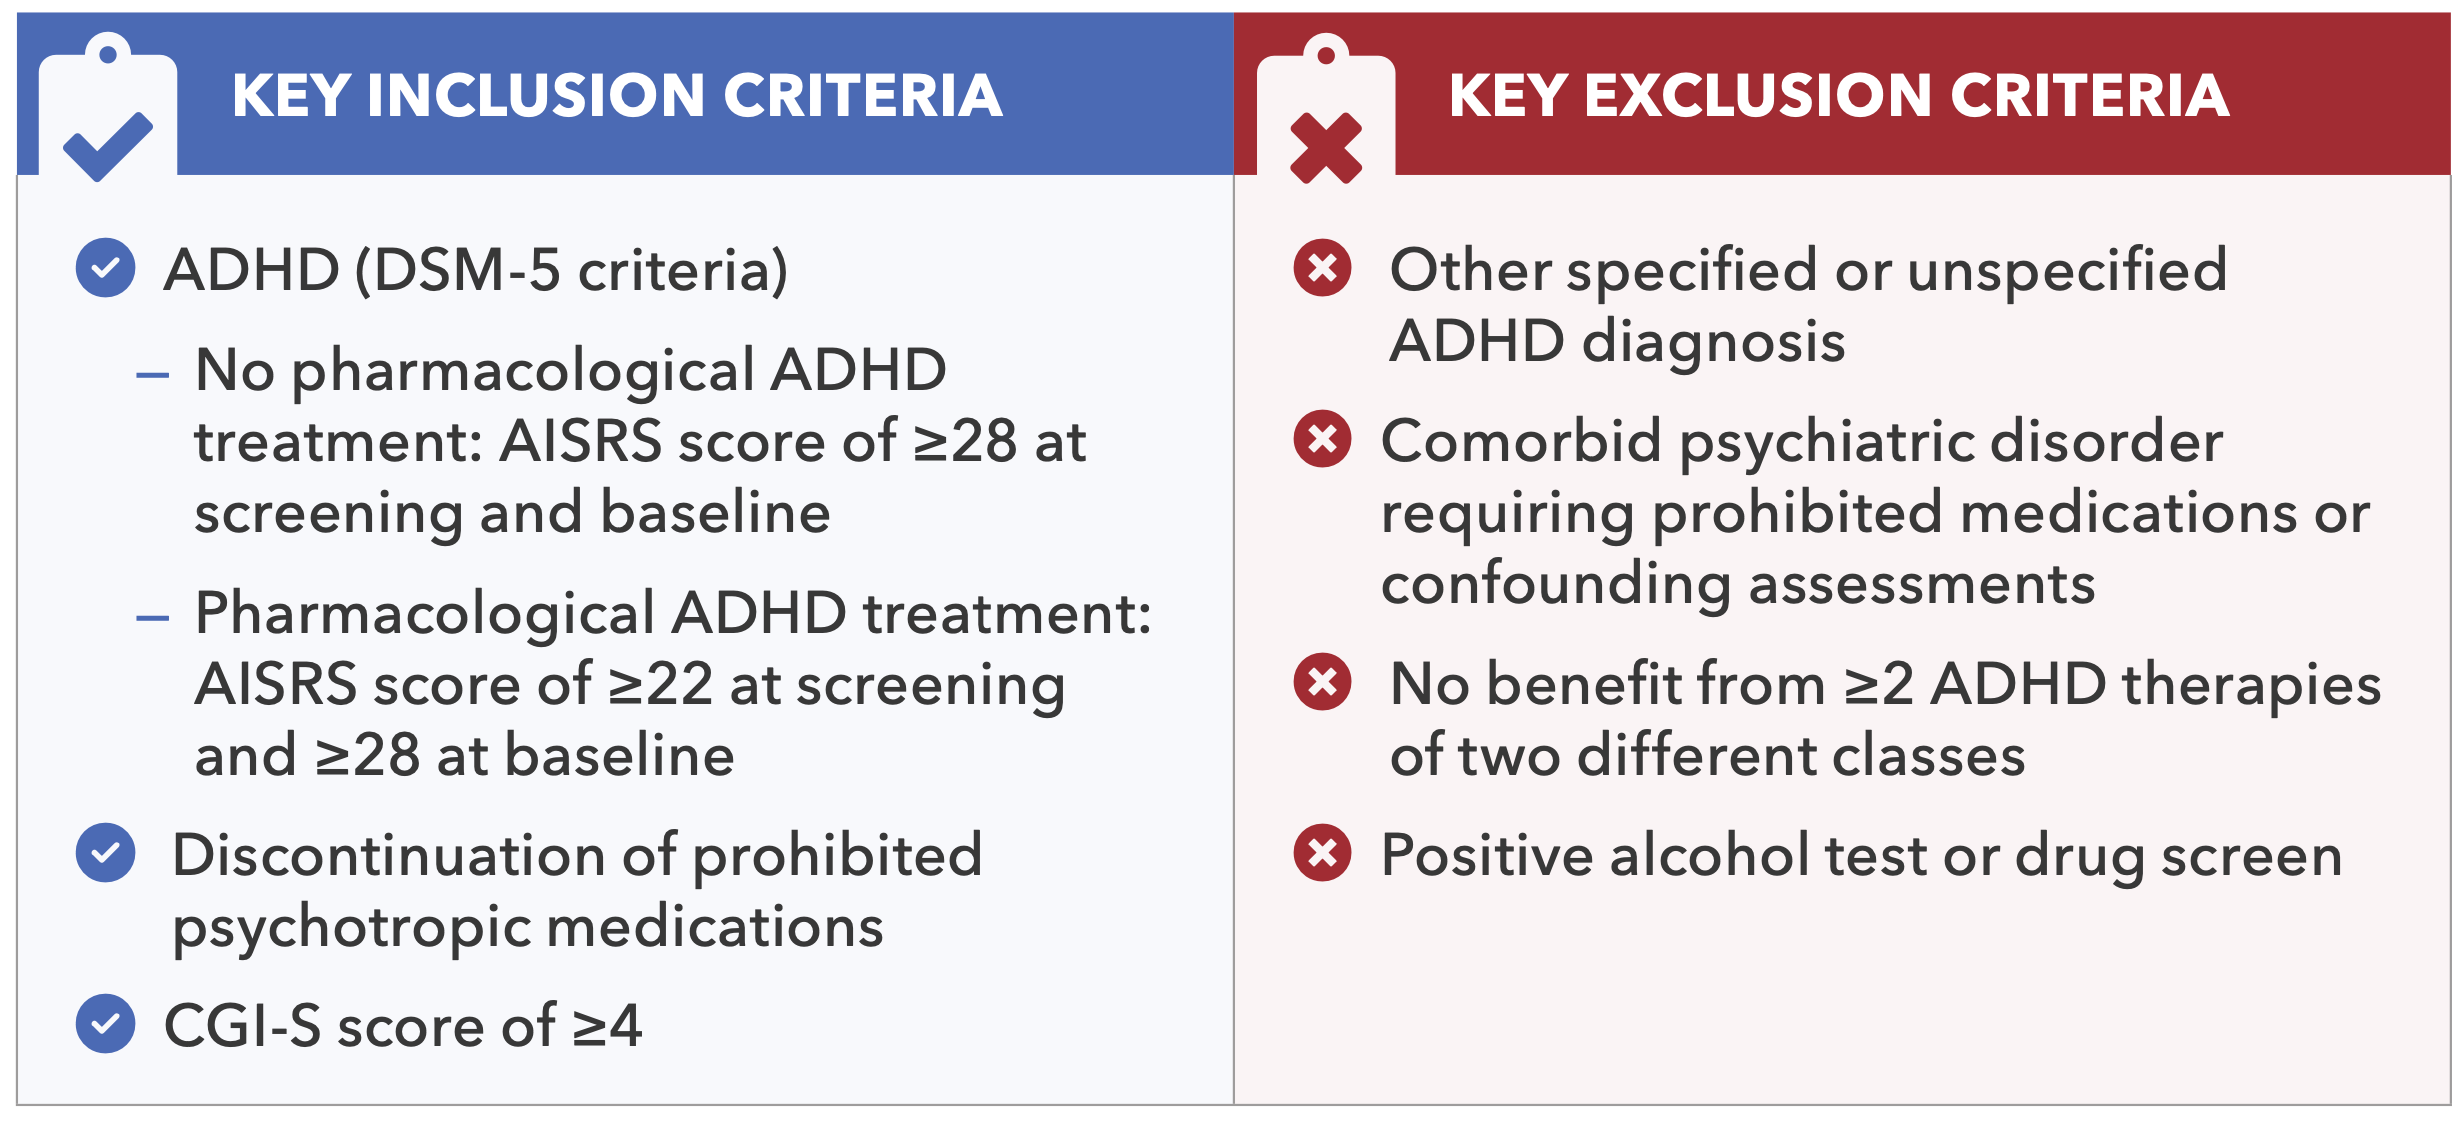Viewport: 2464px width, 1126px height.
Task: Select the red X icon next to Comorbid psychiatric disorder
Action: pyautogui.click(x=1322, y=439)
